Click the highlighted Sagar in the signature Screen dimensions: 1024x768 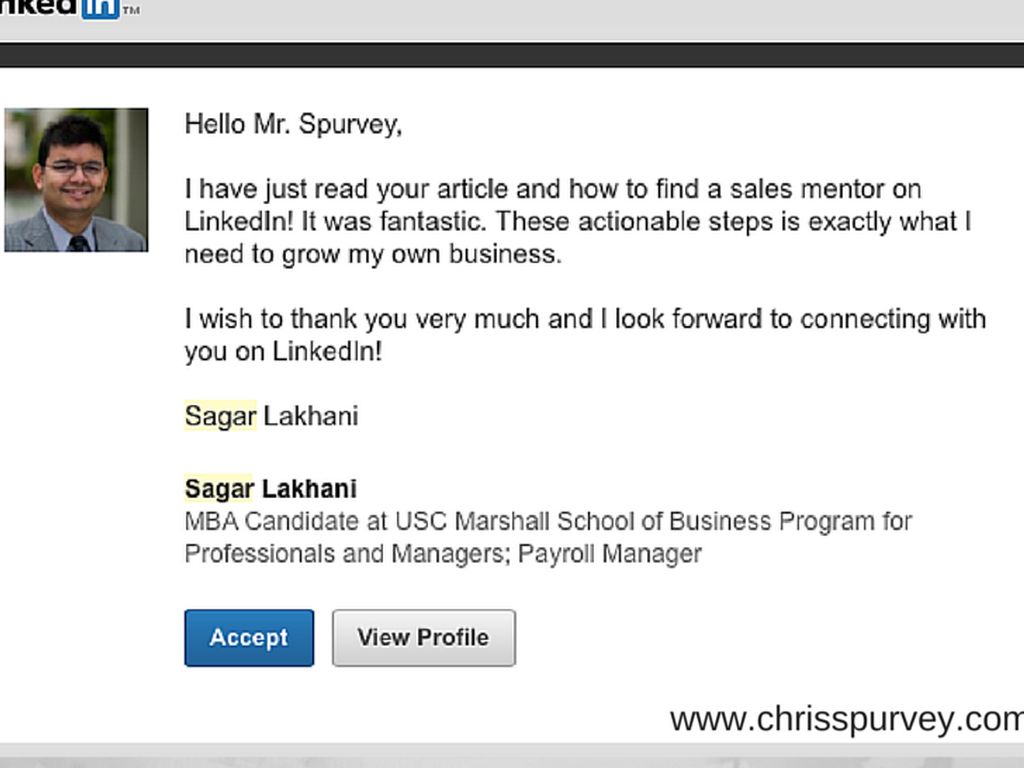coord(220,416)
